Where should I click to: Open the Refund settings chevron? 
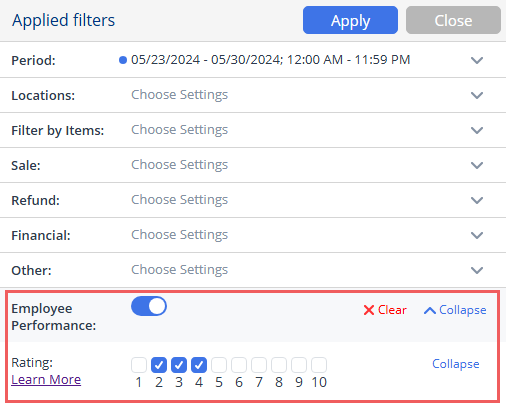477,200
